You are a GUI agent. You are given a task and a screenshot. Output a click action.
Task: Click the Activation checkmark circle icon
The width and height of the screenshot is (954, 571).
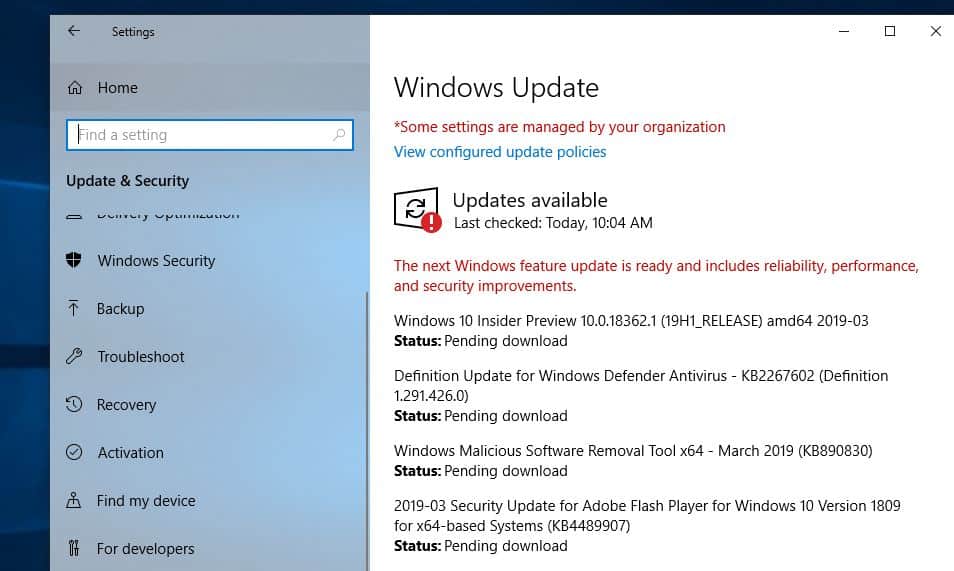coord(74,452)
